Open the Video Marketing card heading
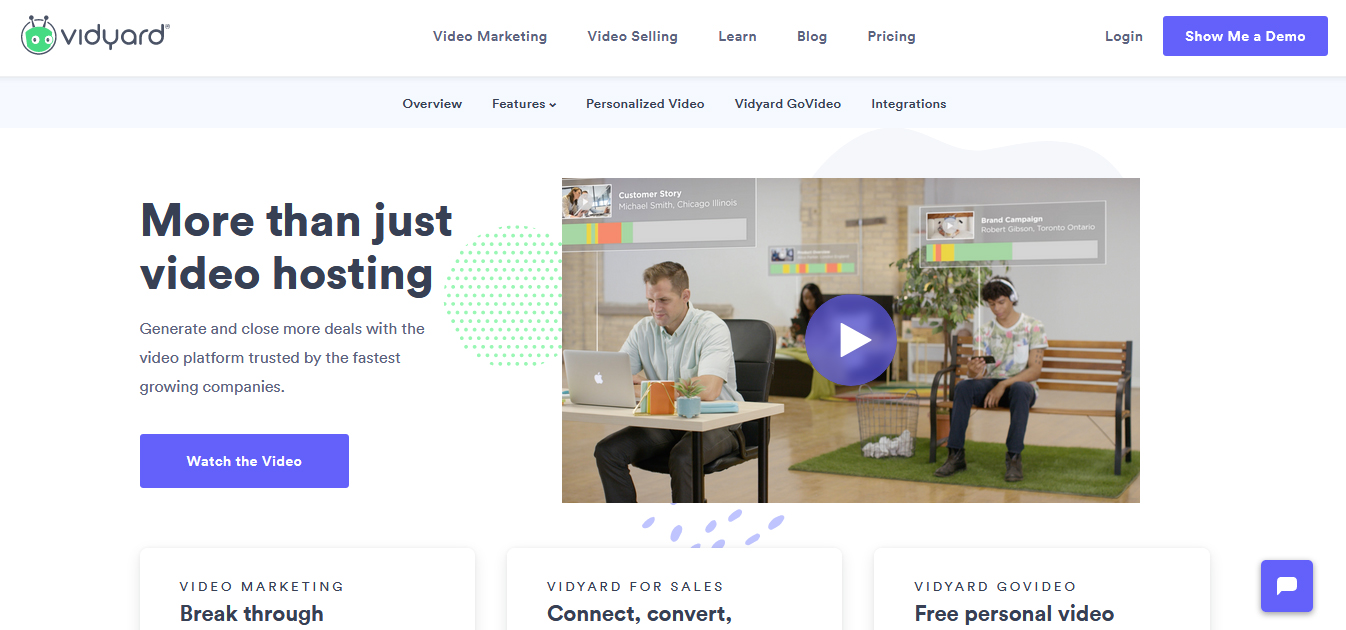 coord(251,613)
